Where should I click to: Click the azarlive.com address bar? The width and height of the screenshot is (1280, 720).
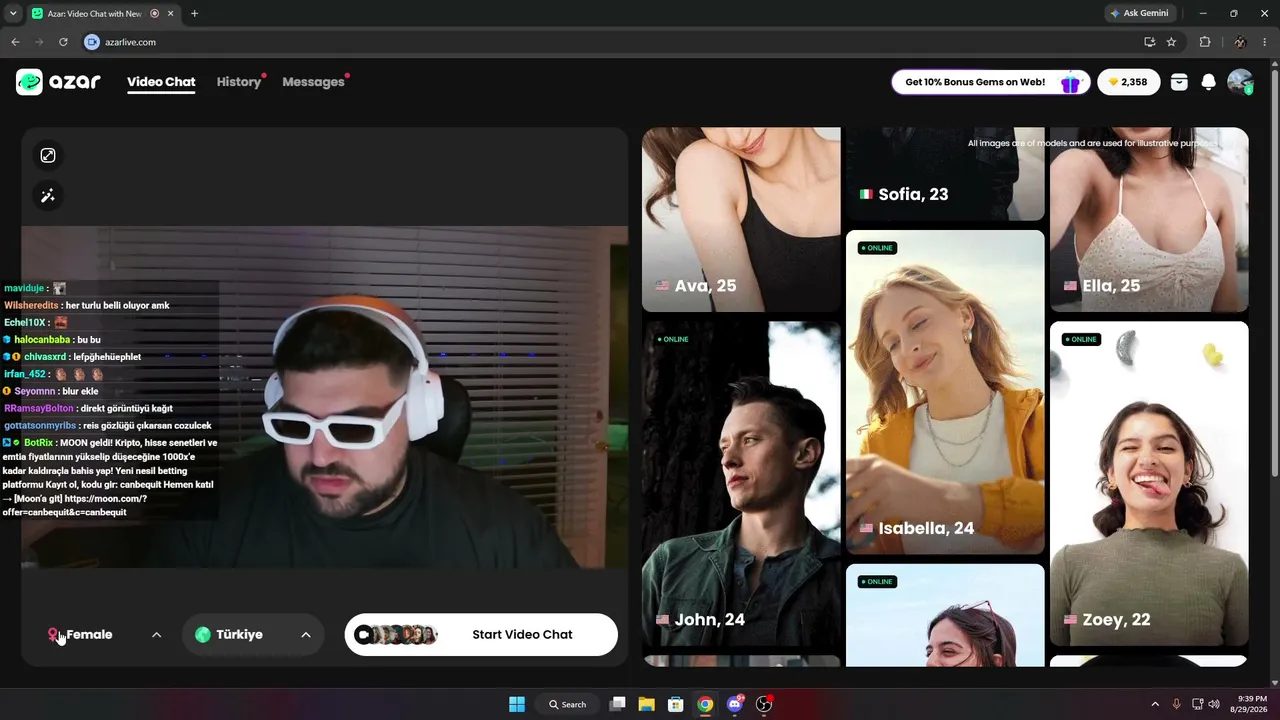coord(610,42)
